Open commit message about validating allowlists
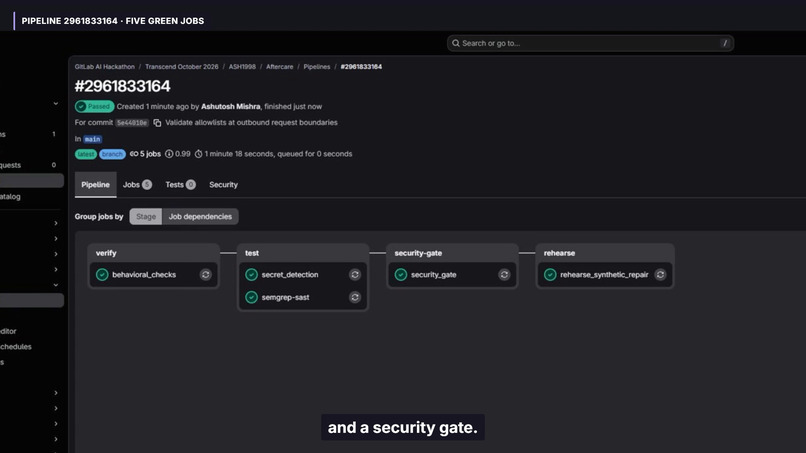This screenshot has width=806, height=453. click(x=251, y=122)
